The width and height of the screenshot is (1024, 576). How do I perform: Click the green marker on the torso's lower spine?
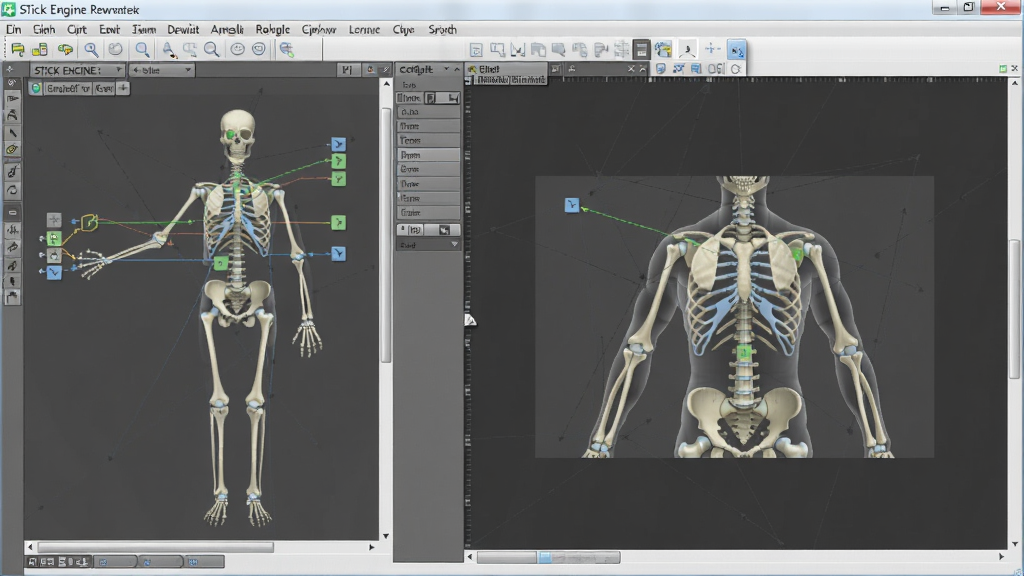743,353
